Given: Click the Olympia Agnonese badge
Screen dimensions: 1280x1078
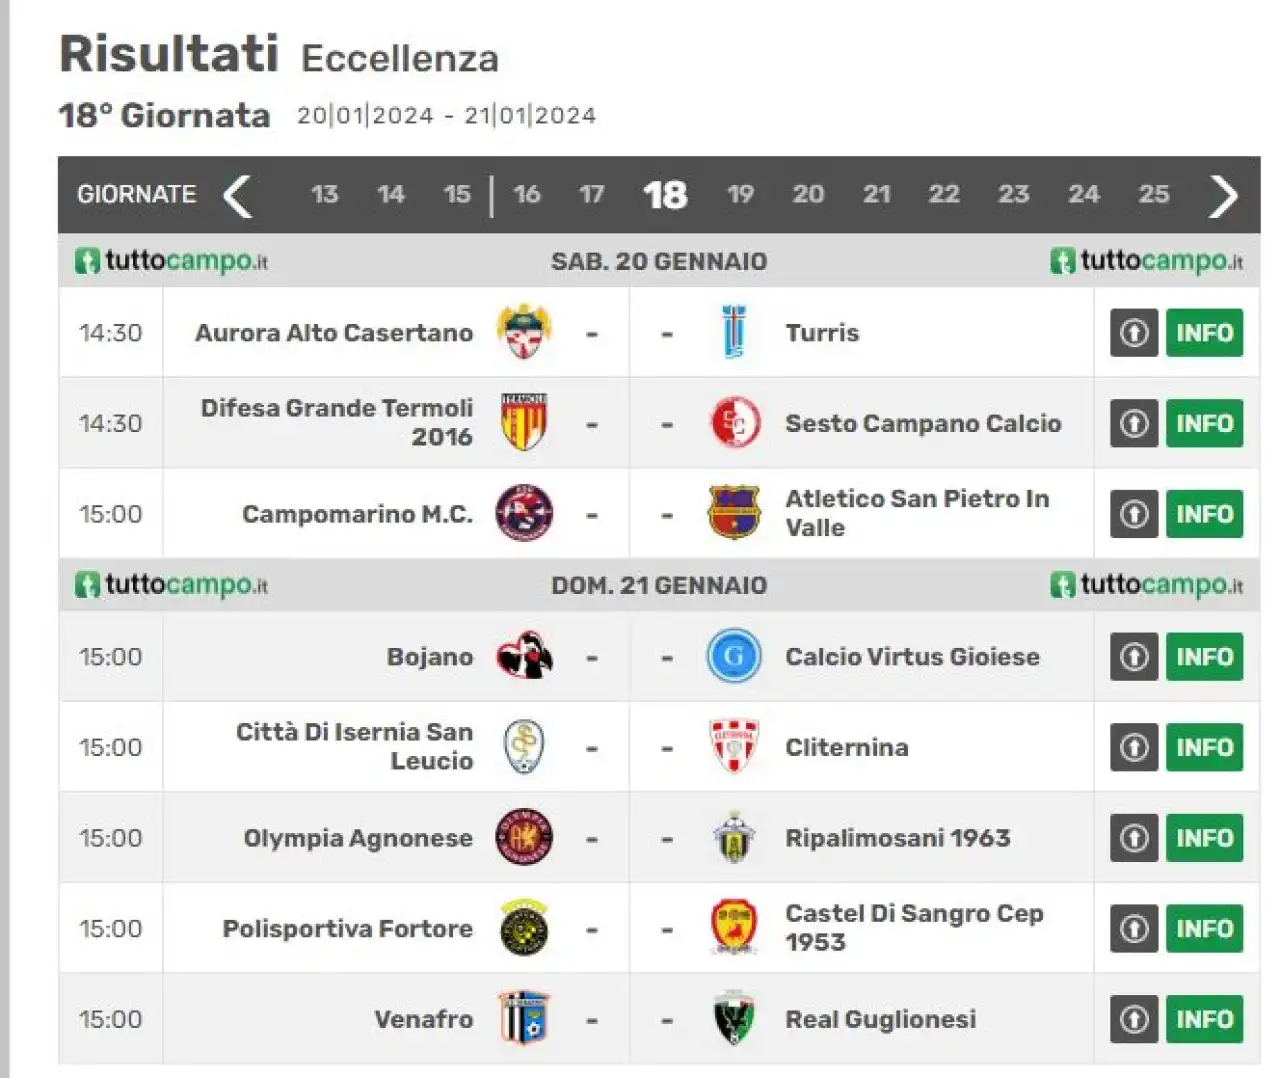Looking at the screenshot, I should tap(524, 837).
